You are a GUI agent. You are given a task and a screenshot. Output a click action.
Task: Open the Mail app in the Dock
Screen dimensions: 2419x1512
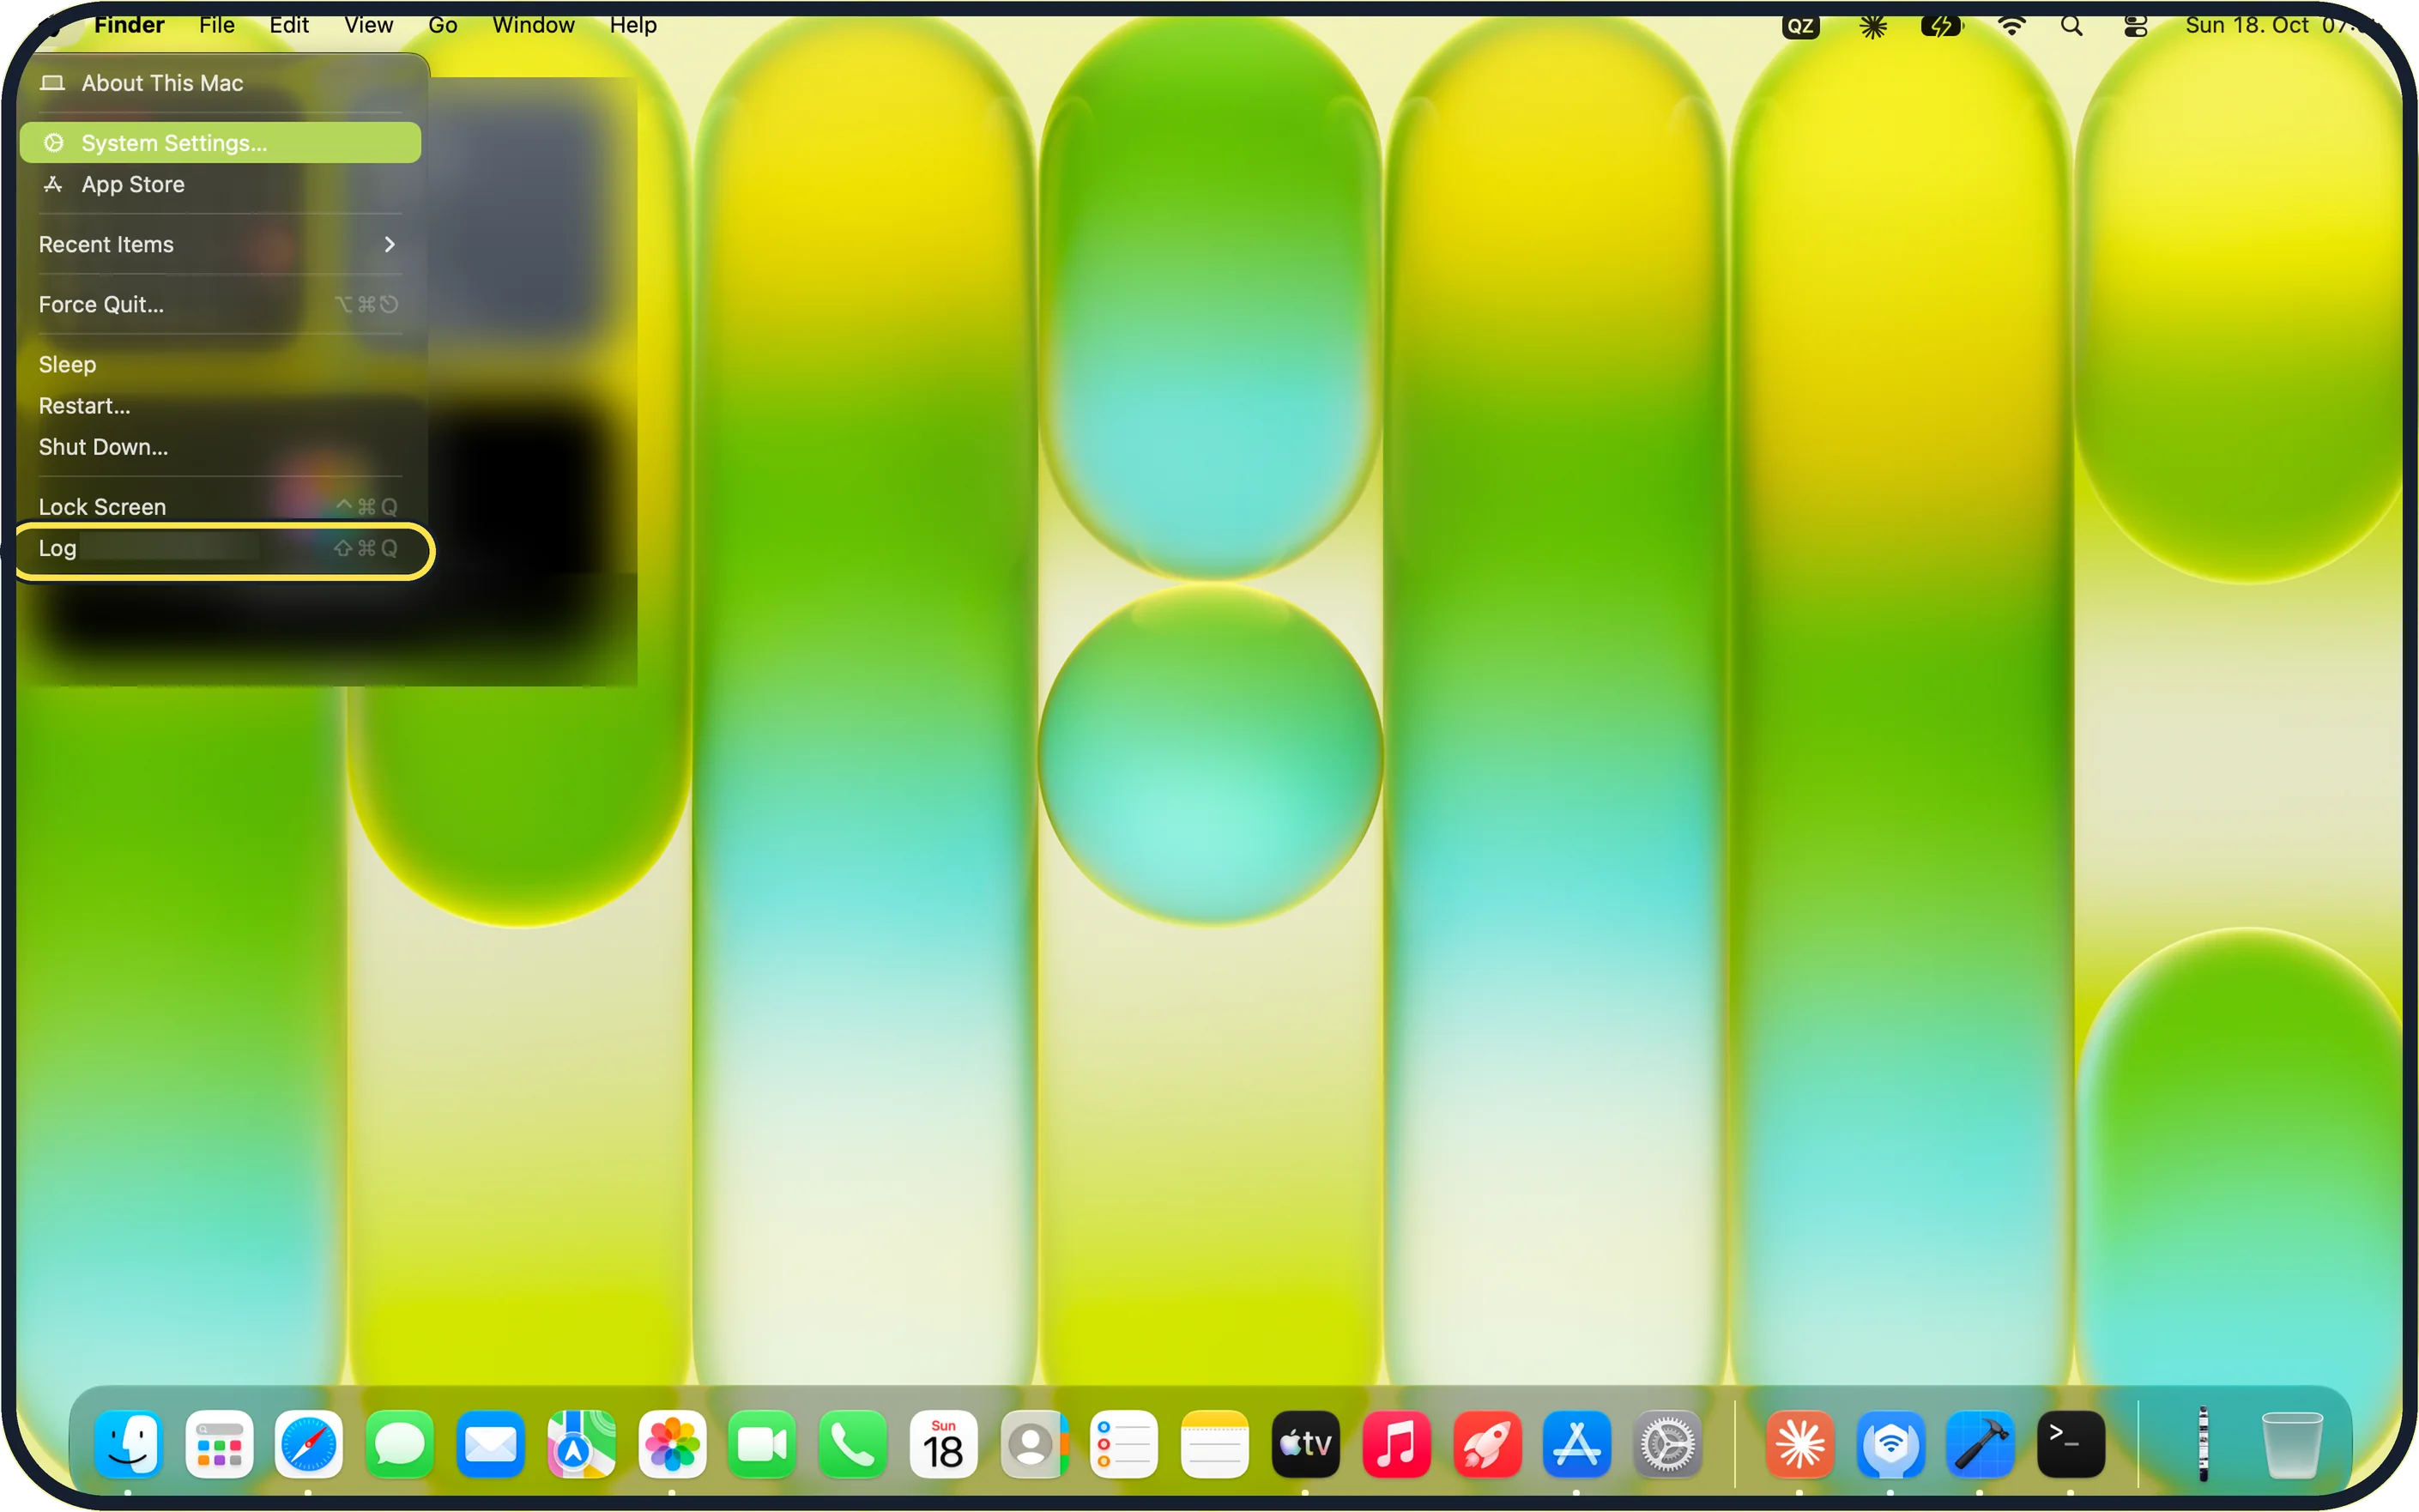click(x=491, y=1444)
